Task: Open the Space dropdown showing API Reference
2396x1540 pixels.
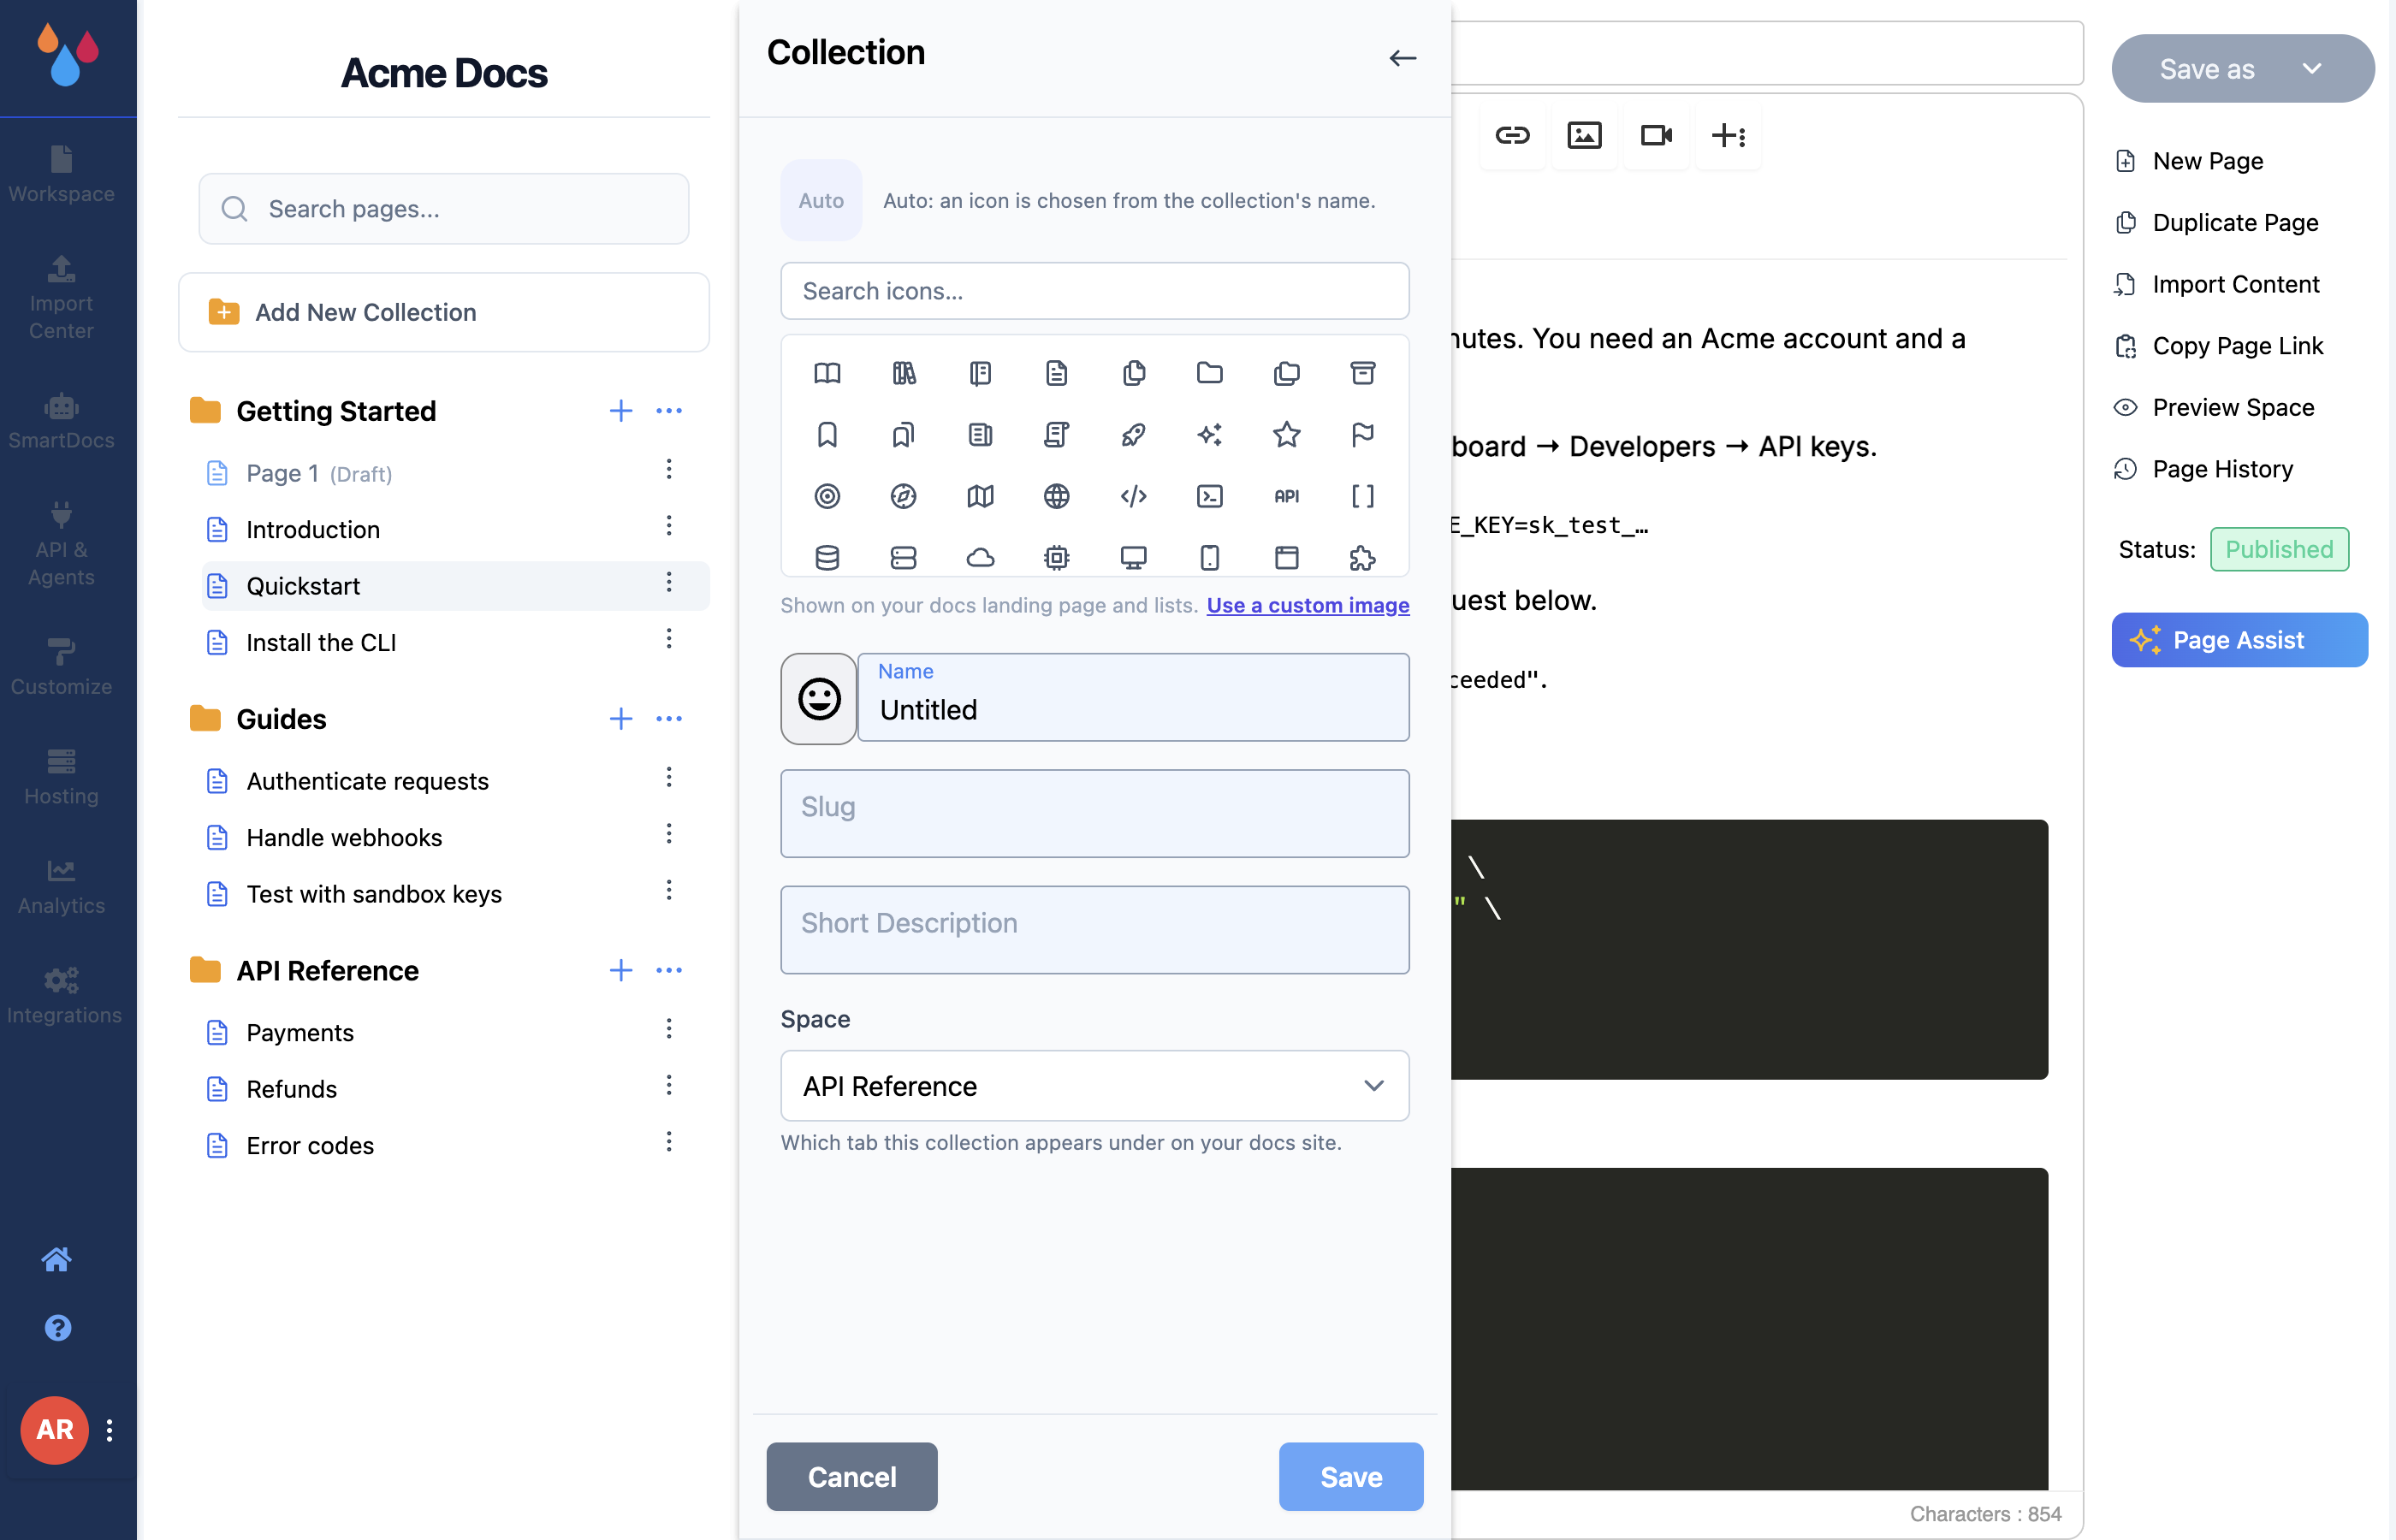Action: (1095, 1086)
